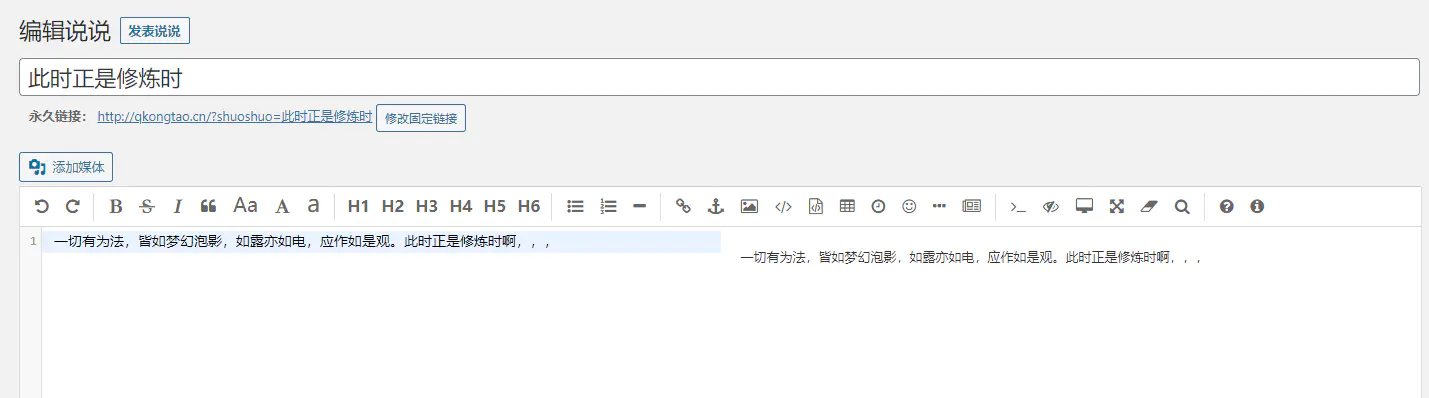
Task: Open the emoji picker
Action: [x=909, y=206]
